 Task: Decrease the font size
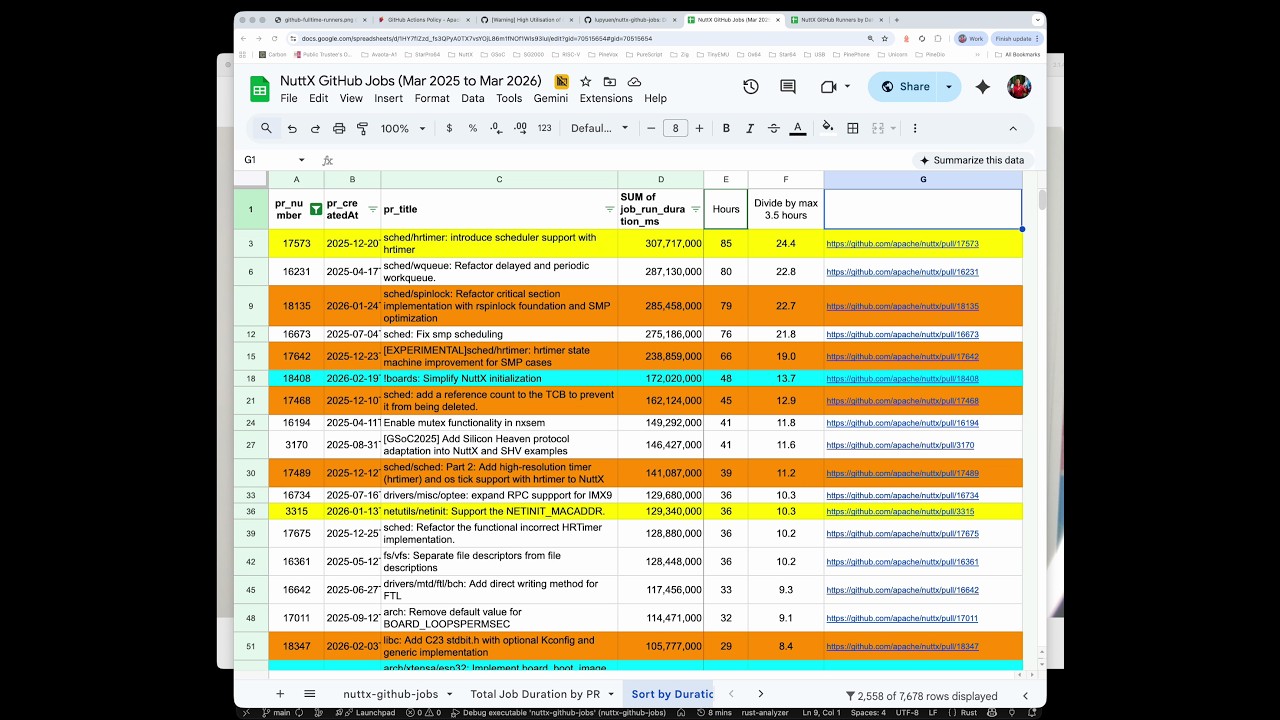point(652,128)
